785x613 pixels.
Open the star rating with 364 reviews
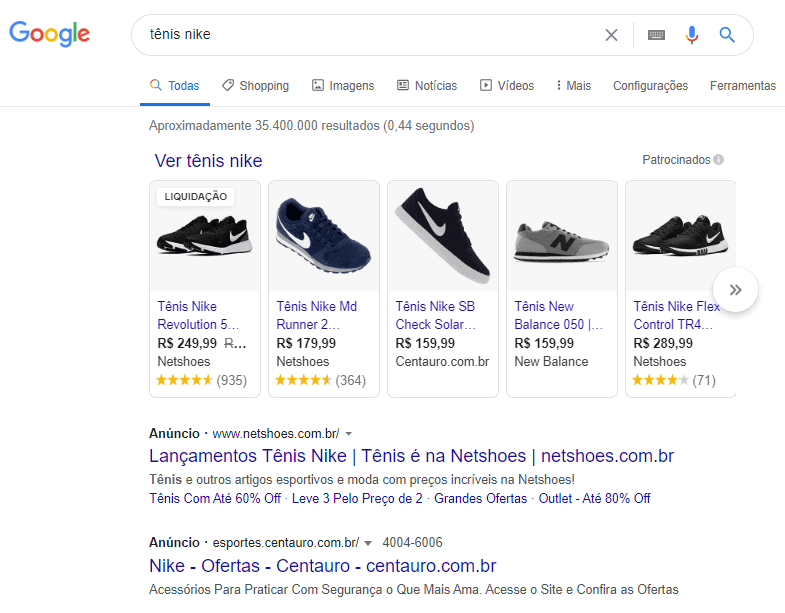(x=321, y=380)
